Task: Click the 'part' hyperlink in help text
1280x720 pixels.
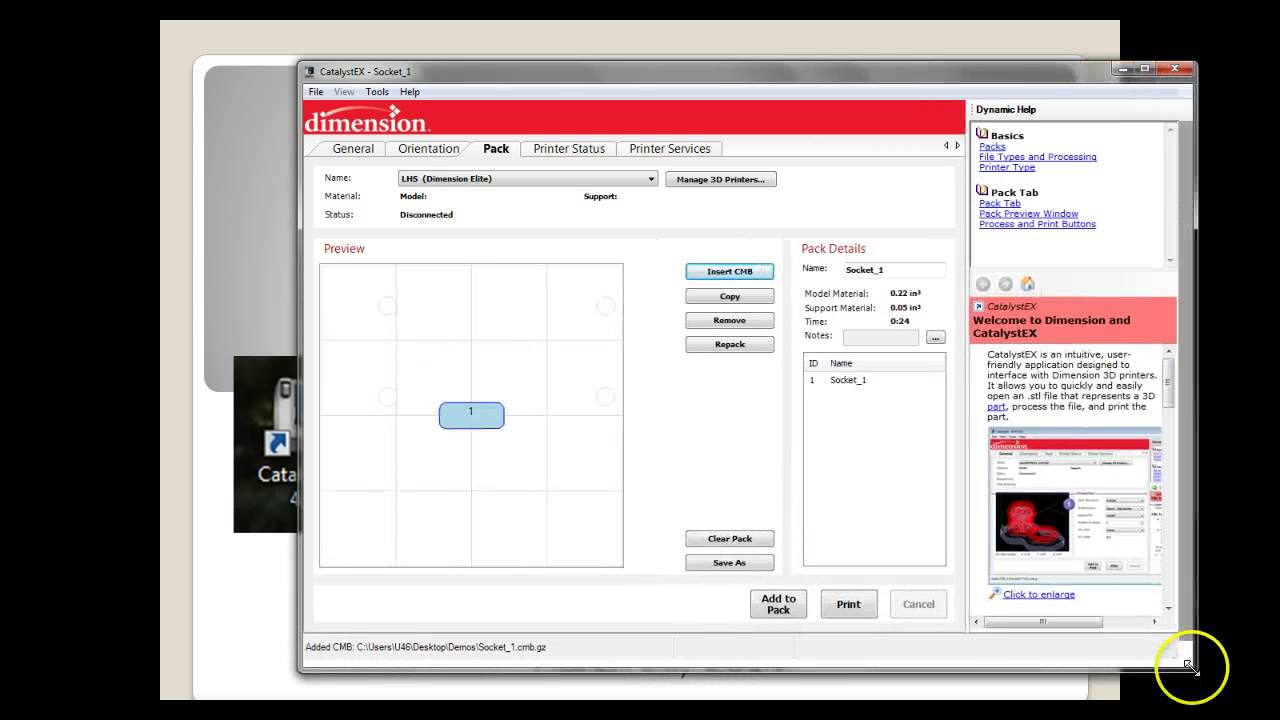Action: coord(996,407)
